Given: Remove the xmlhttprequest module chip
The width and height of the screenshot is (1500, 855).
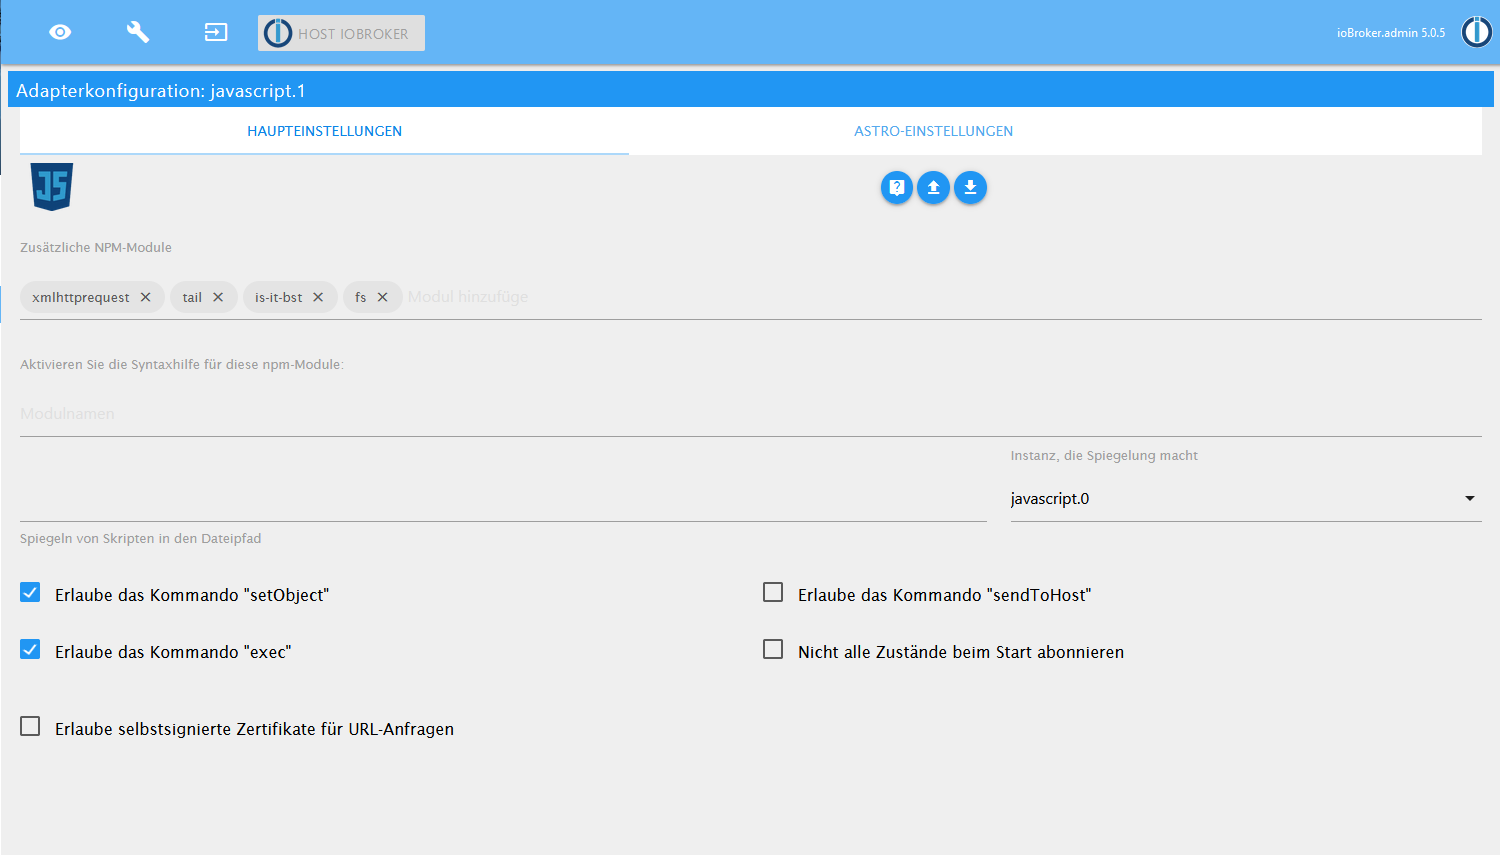Looking at the screenshot, I should pos(146,297).
